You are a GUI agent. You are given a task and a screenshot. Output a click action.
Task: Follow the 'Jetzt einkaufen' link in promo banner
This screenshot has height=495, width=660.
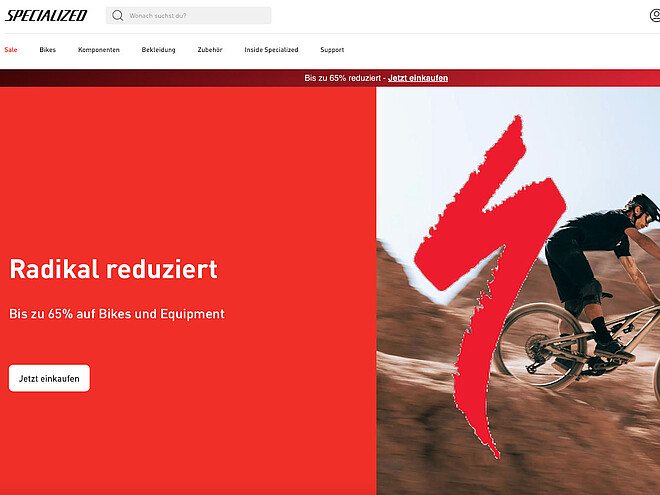[418, 78]
